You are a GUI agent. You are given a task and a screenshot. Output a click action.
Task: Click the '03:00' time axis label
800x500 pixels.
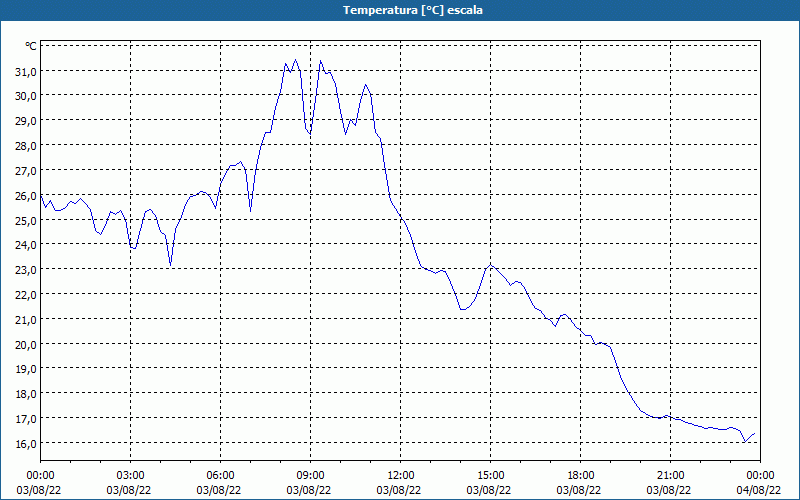coord(130,476)
